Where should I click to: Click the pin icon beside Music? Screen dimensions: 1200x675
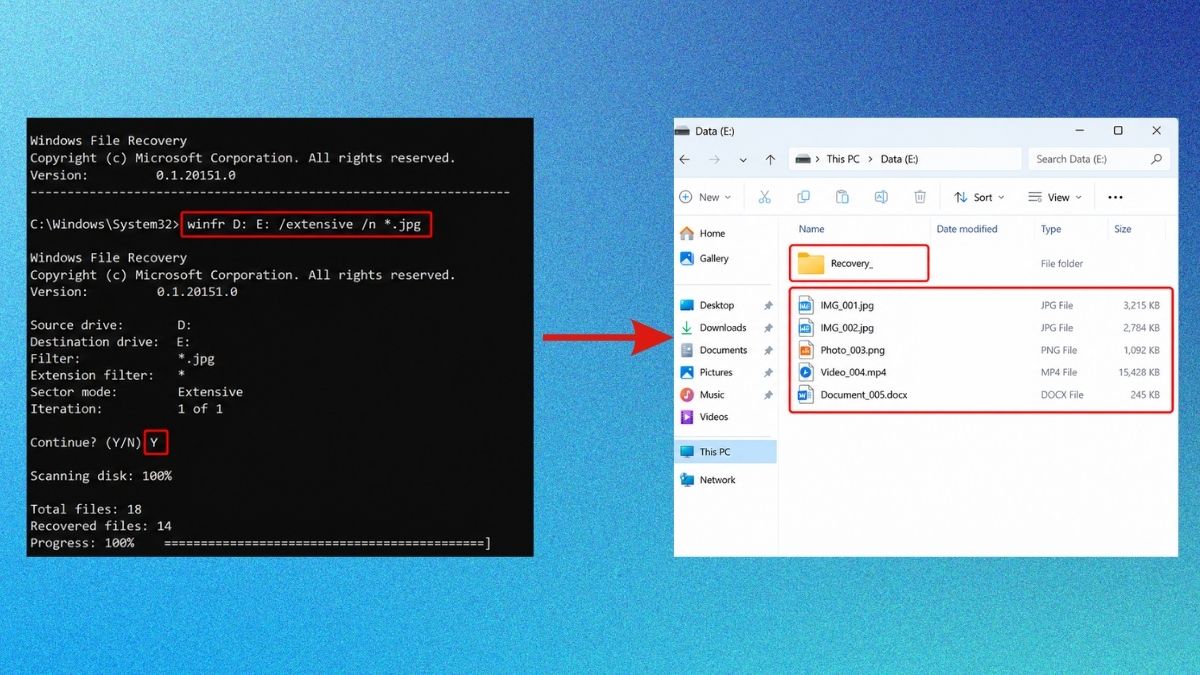[x=768, y=395]
